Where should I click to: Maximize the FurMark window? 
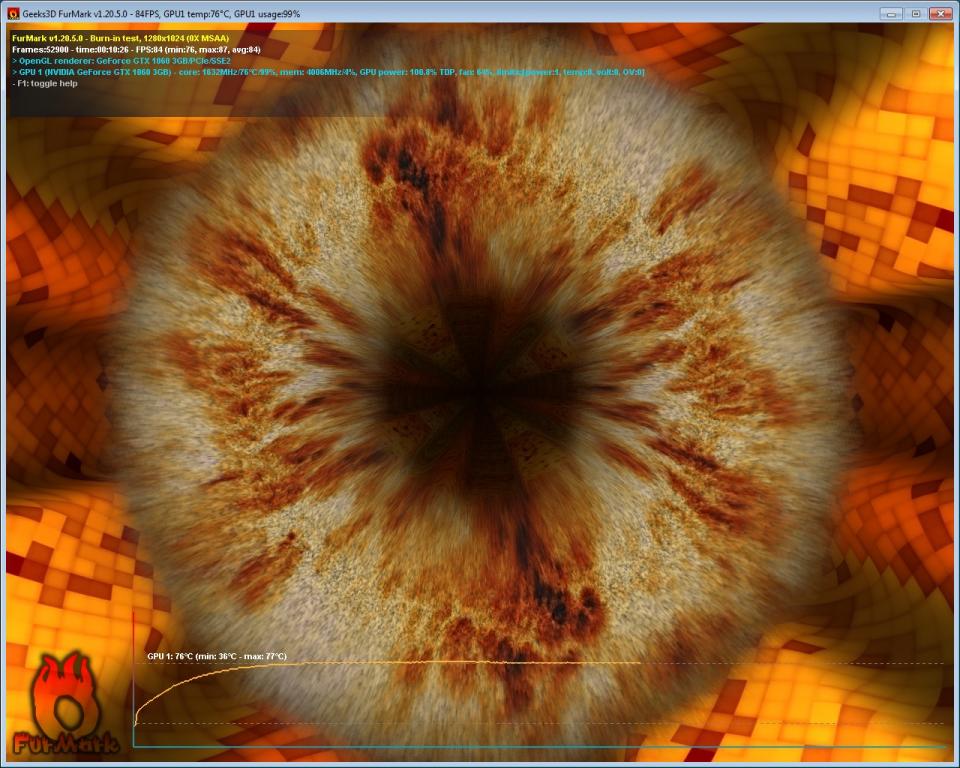(916, 13)
